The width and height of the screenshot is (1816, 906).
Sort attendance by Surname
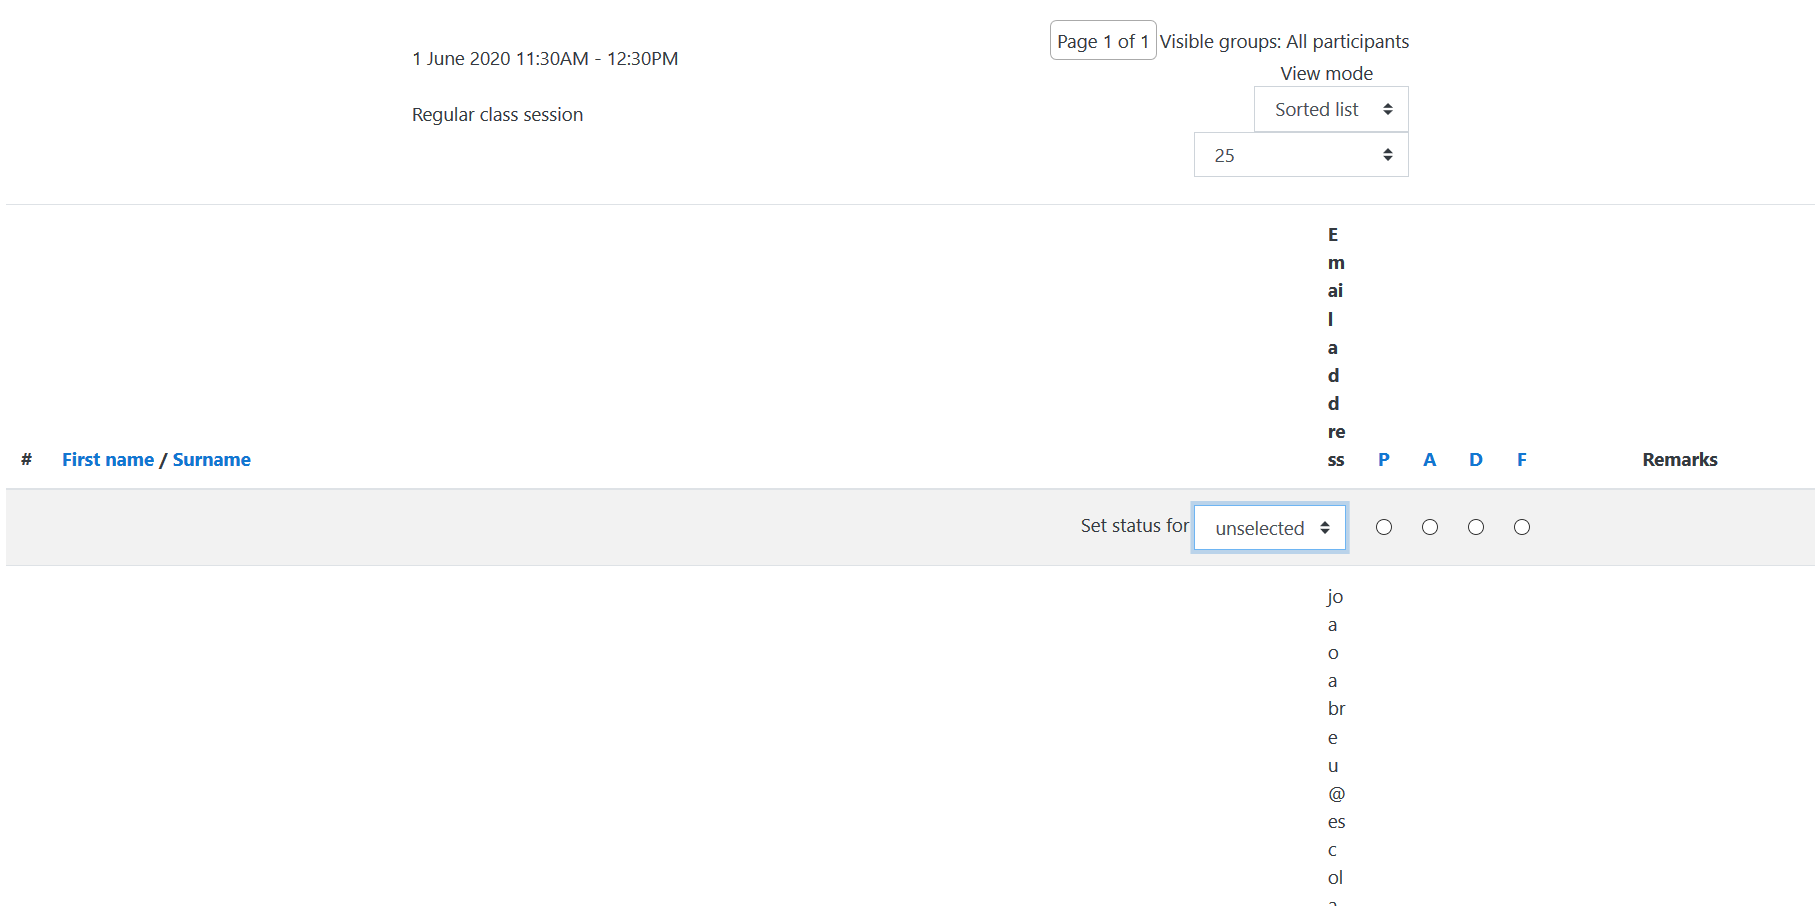coord(211,459)
